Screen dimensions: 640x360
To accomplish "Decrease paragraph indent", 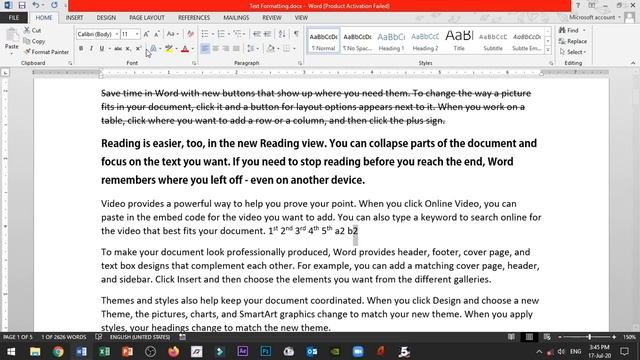I will [x=257, y=34].
